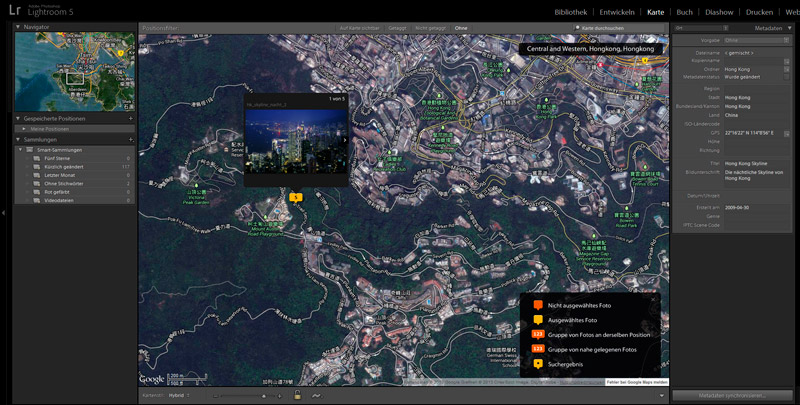Click the arrow icon next to Ordner
This screenshot has width=800, height=405.
click(787, 68)
